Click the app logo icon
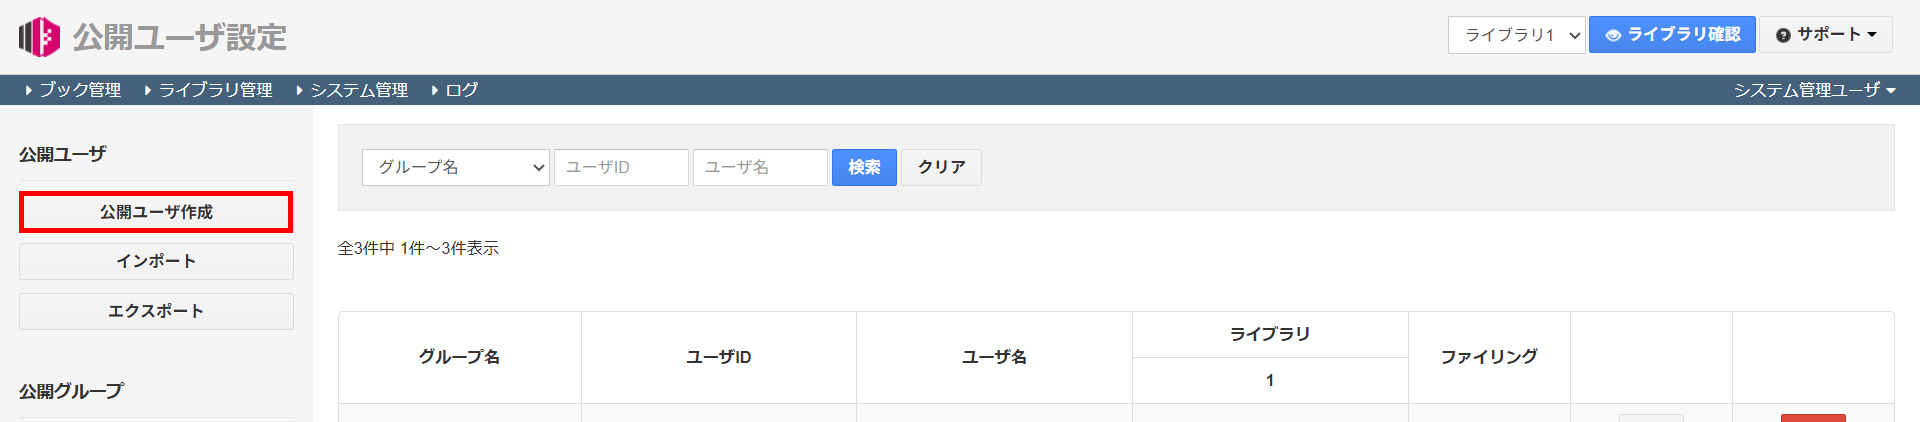Screen dimensions: 1920x422 39,37
